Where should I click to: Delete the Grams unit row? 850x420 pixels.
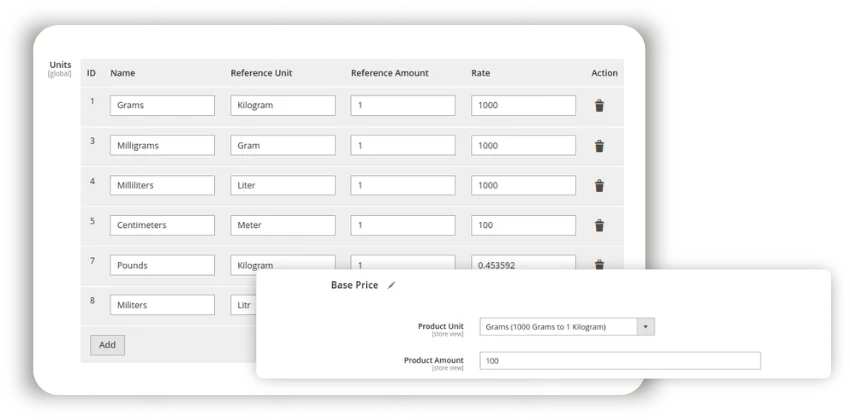[599, 106]
